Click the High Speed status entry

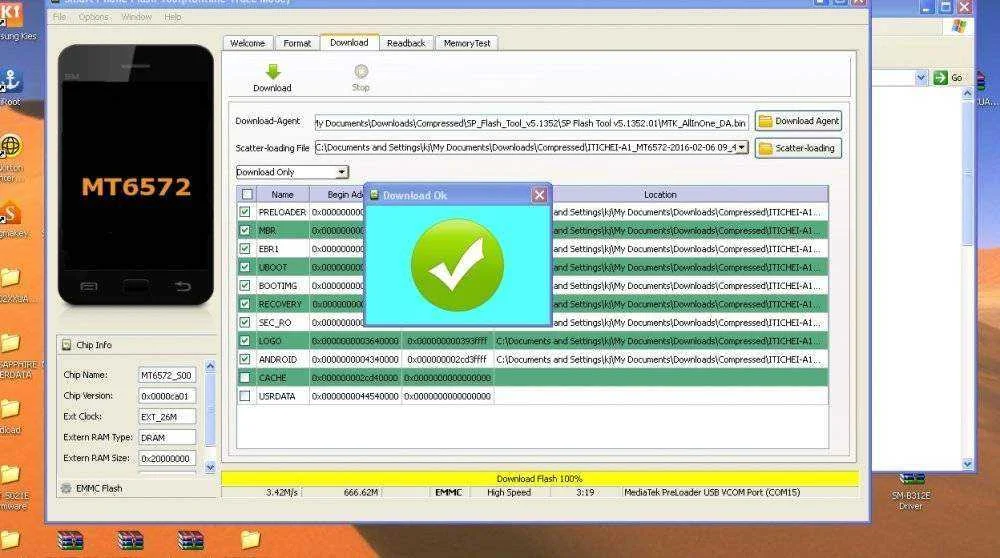click(509, 492)
